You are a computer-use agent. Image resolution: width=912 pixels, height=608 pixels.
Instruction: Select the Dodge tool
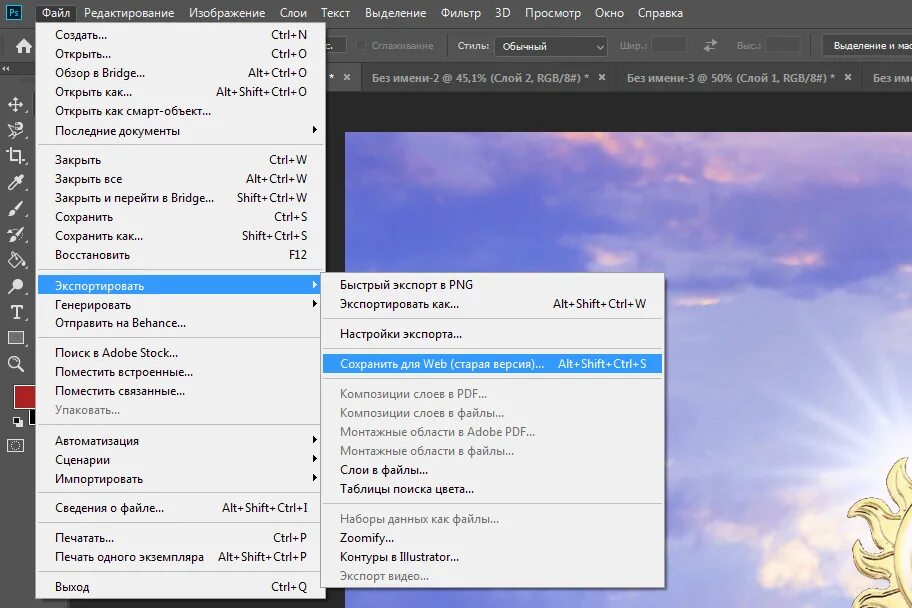click(x=16, y=286)
